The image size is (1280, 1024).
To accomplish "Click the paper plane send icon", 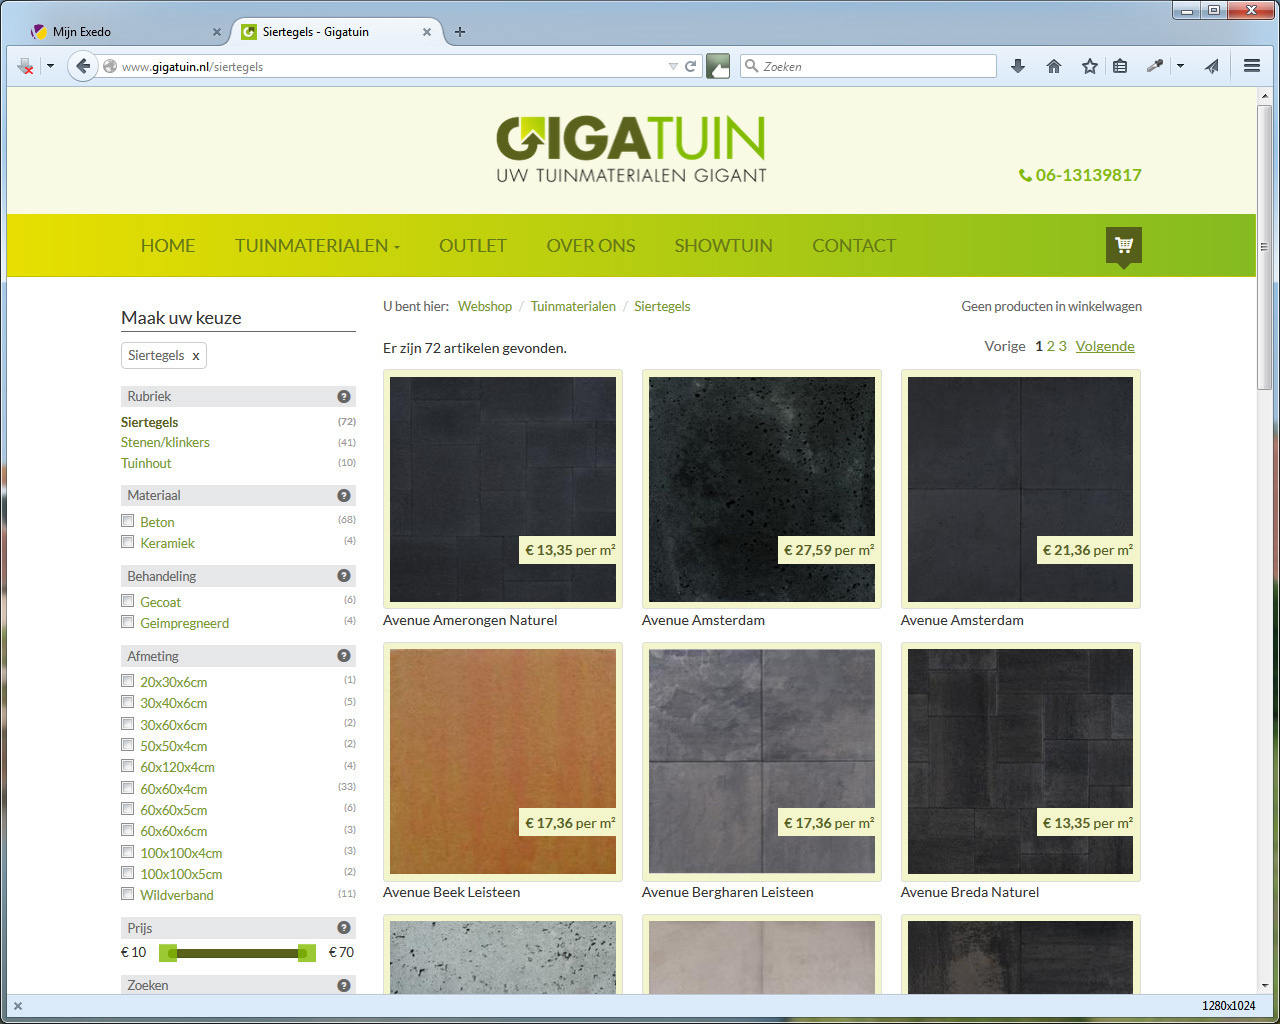I will coord(1212,66).
